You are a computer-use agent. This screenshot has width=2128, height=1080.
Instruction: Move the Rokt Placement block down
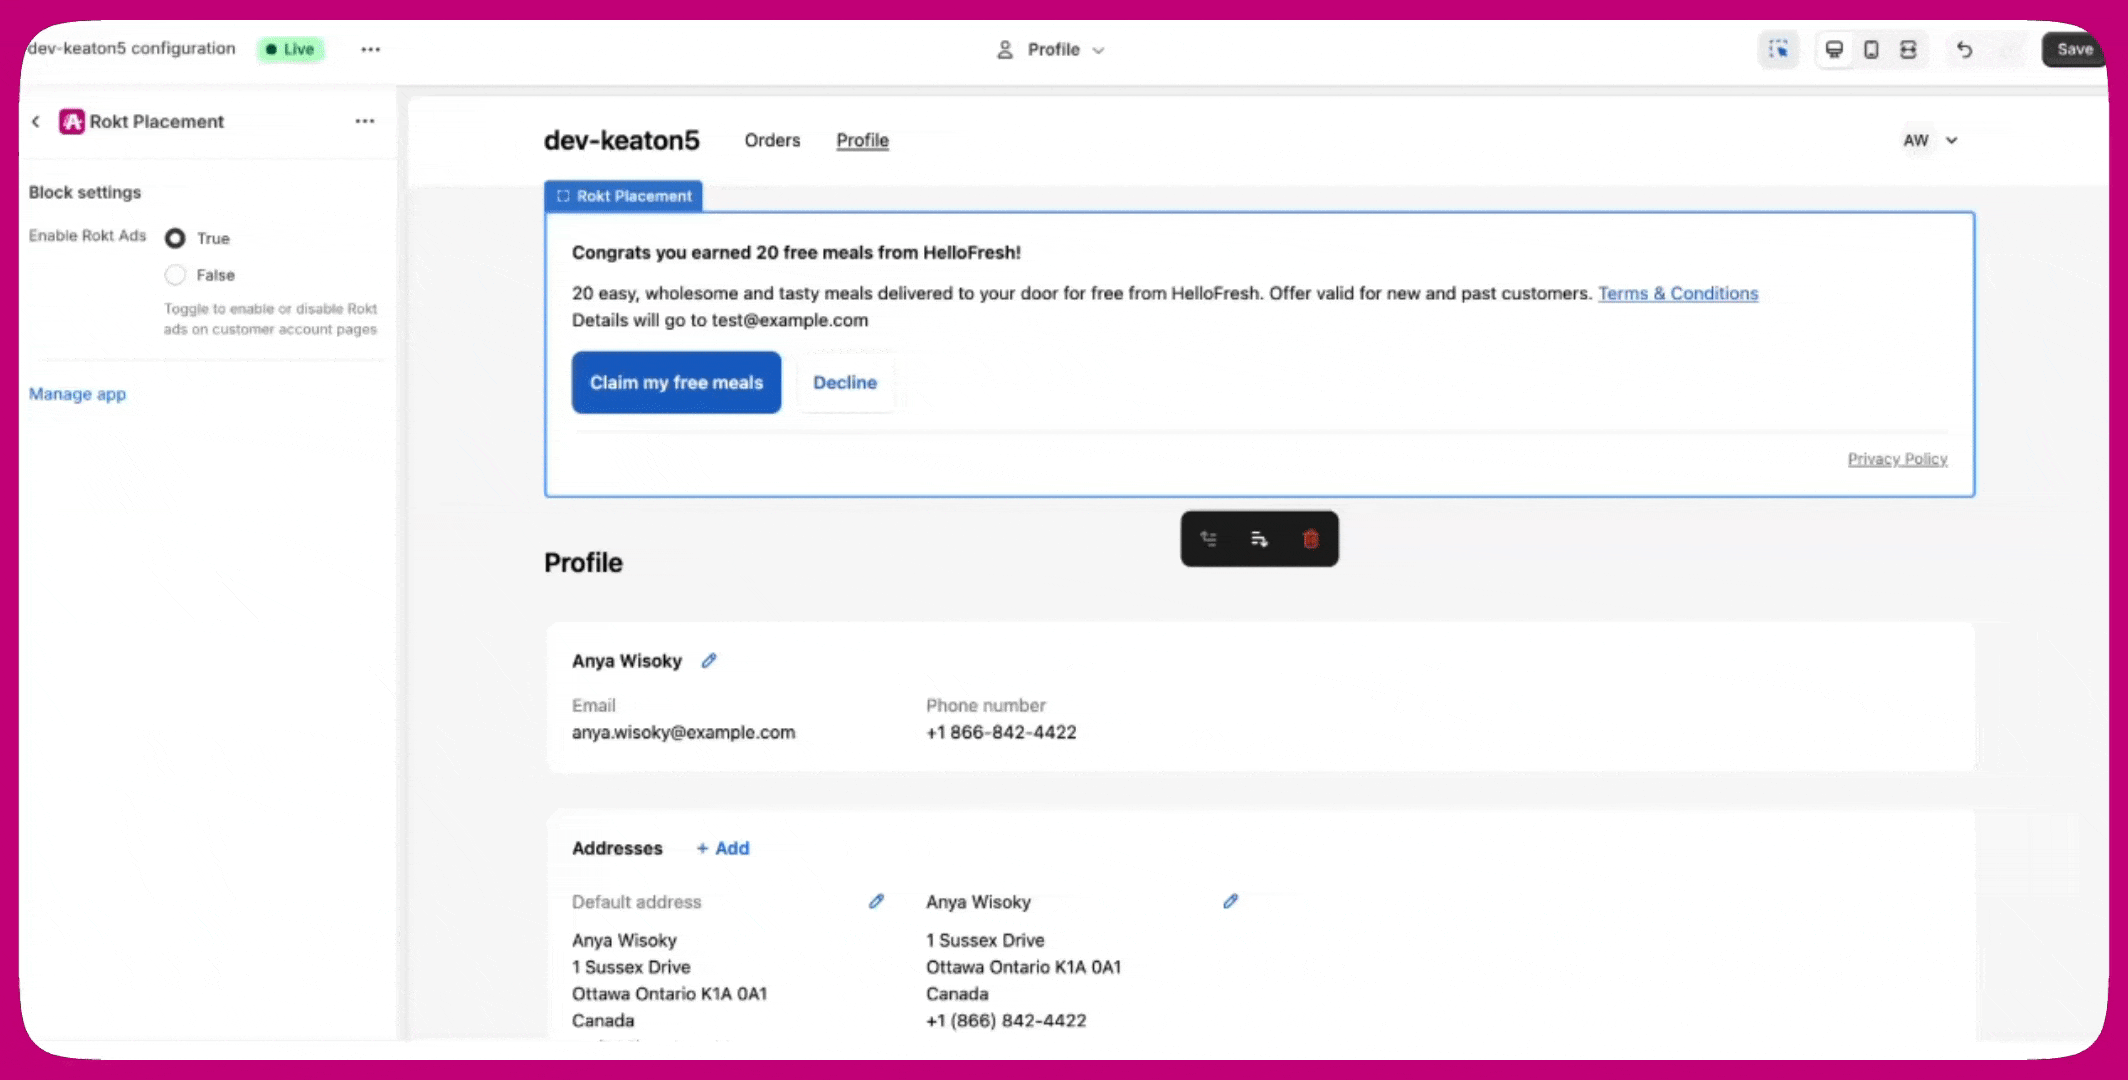click(x=1259, y=539)
